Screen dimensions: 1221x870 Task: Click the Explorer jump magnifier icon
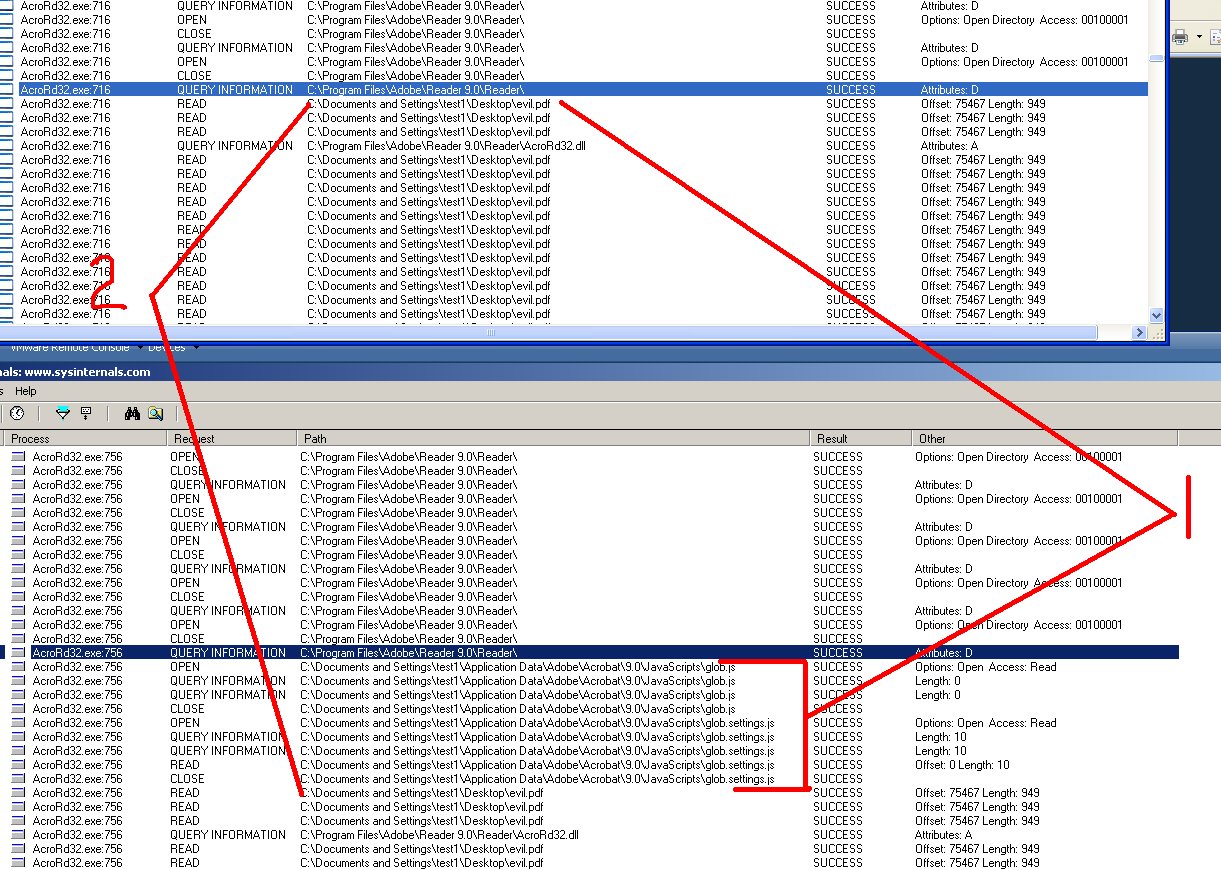155,413
